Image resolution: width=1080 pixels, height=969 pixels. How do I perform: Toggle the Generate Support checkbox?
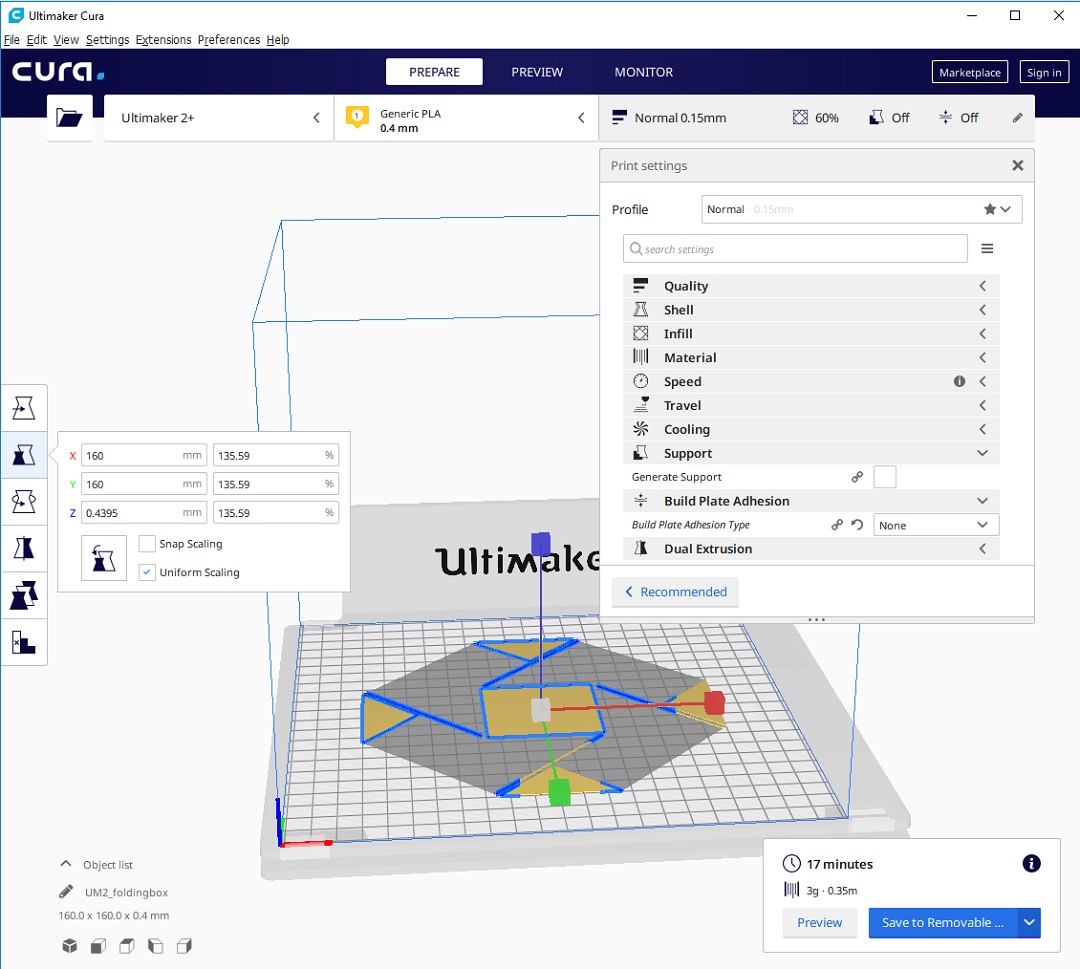884,477
